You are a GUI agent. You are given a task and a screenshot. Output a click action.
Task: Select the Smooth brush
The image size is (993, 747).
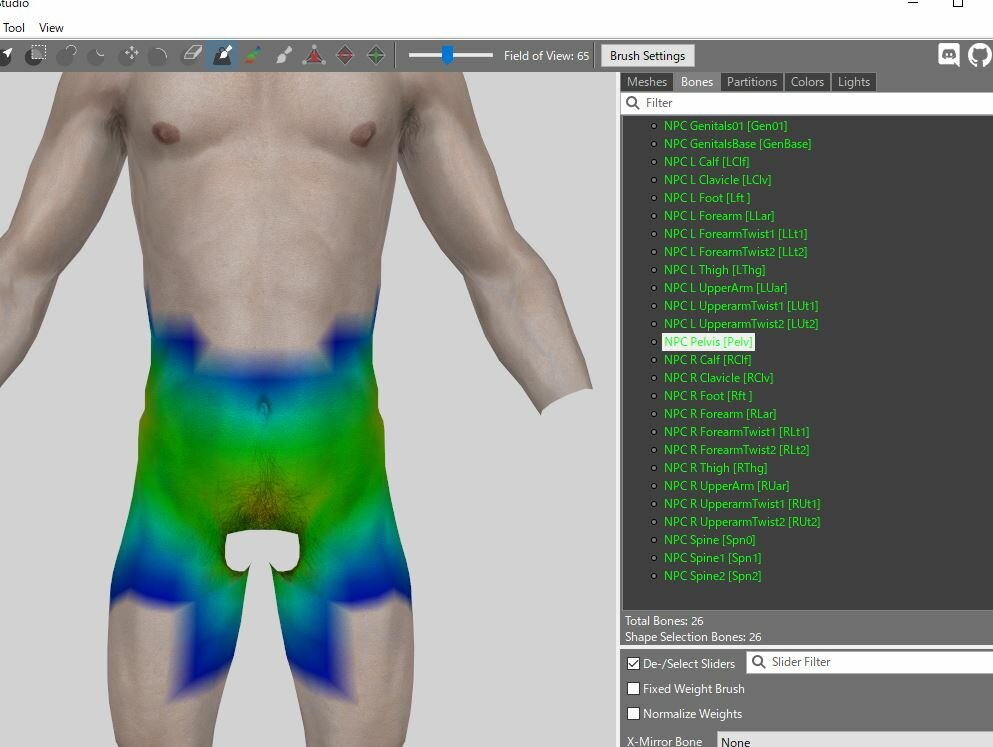(x=158, y=55)
